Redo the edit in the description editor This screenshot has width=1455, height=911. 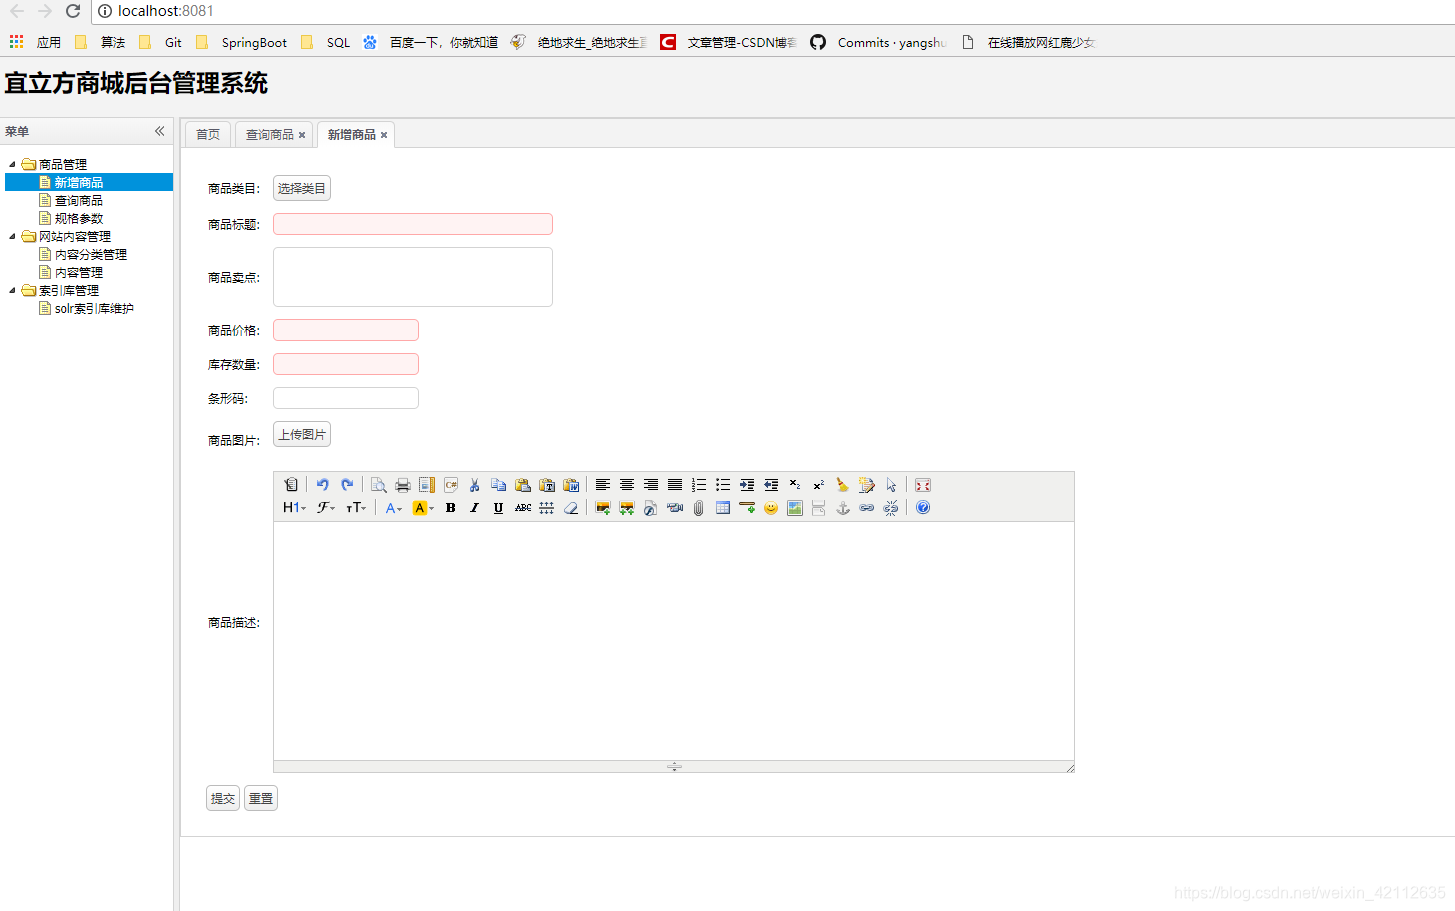tap(347, 485)
